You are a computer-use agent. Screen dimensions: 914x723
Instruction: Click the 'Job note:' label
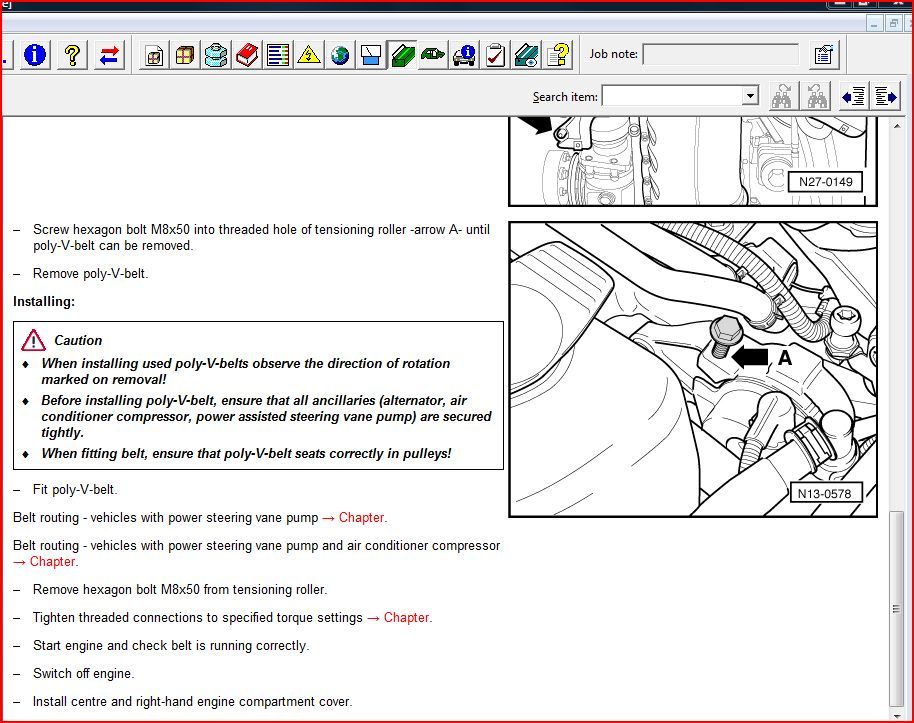tap(613, 54)
